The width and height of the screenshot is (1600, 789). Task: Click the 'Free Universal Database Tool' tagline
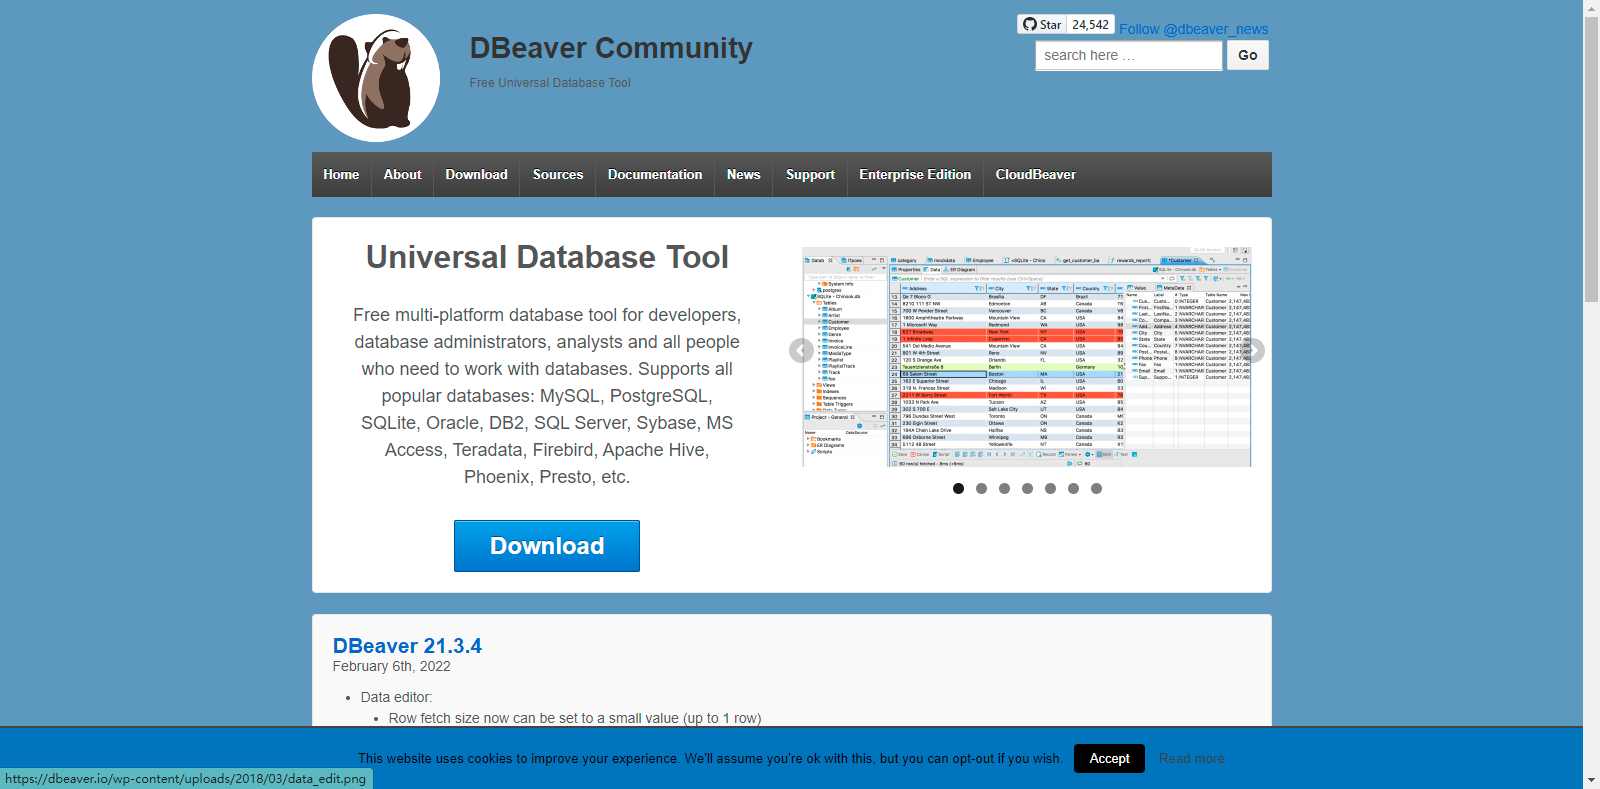click(x=550, y=83)
